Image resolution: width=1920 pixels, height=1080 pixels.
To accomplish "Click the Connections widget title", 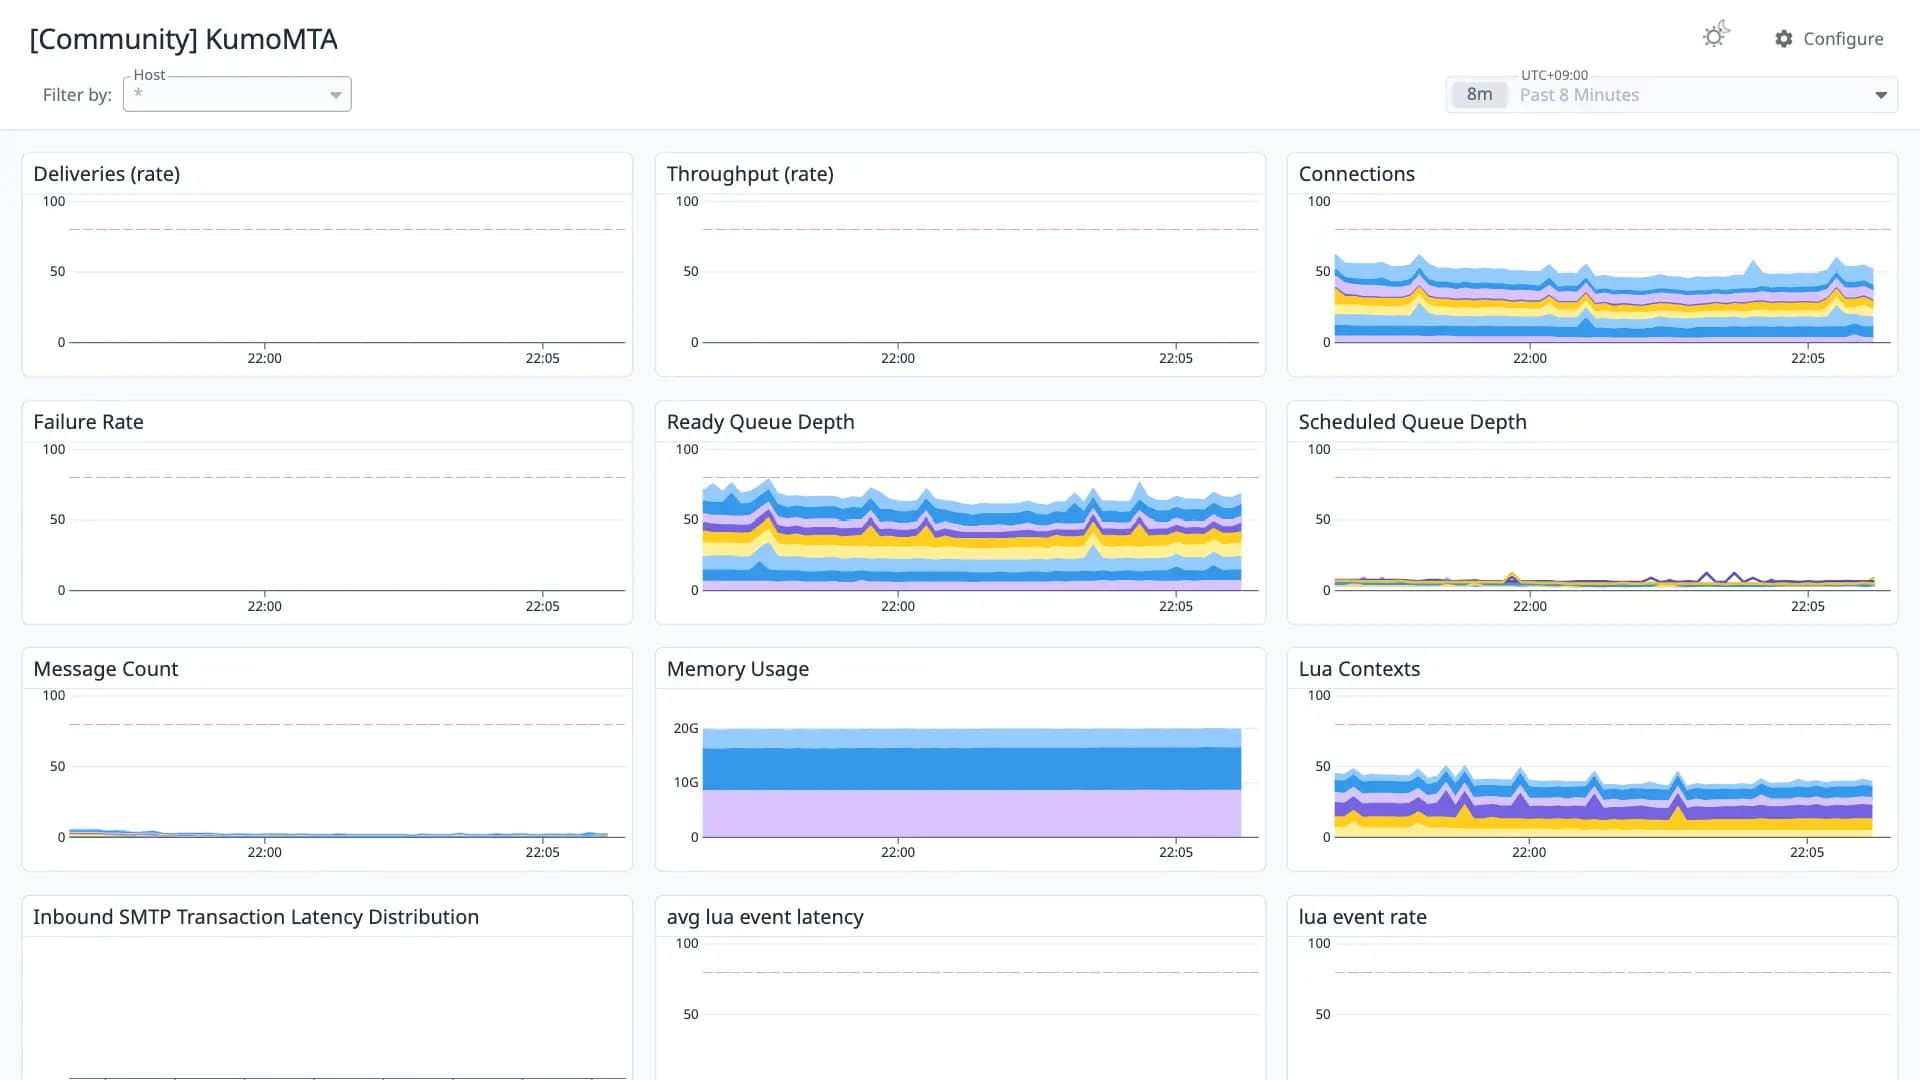I will pos(1357,174).
